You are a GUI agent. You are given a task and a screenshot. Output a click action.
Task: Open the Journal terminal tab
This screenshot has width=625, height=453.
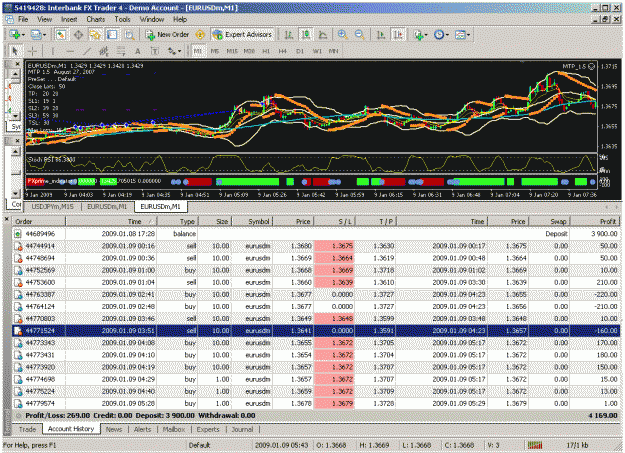pyautogui.click(x=242, y=429)
